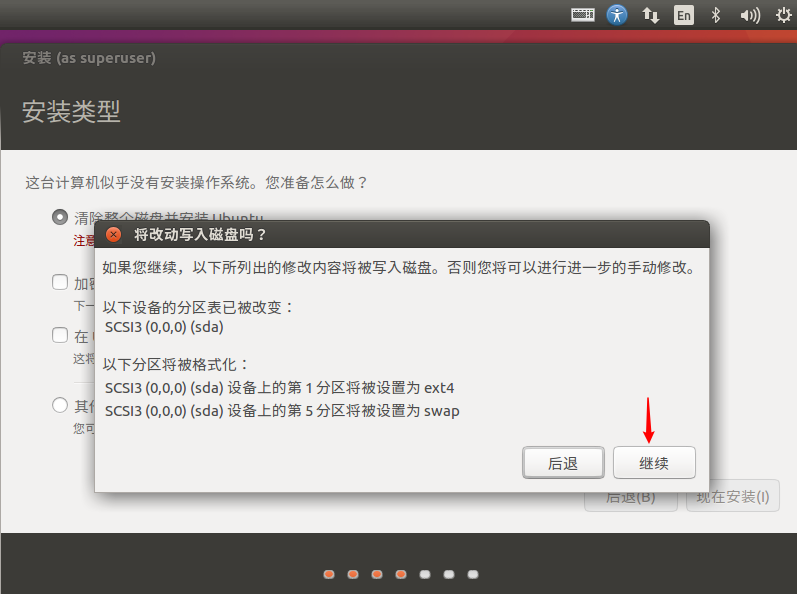
Task: Click the 继续 button in the dialog
Action: [654, 463]
